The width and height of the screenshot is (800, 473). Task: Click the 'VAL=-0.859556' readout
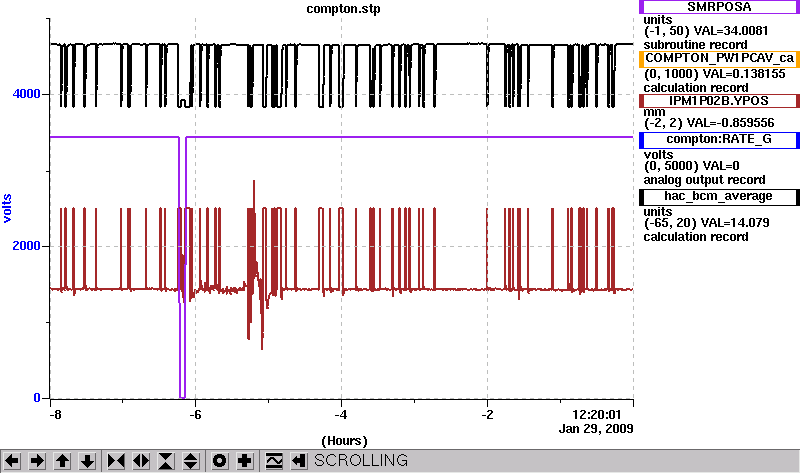[x=731, y=123]
